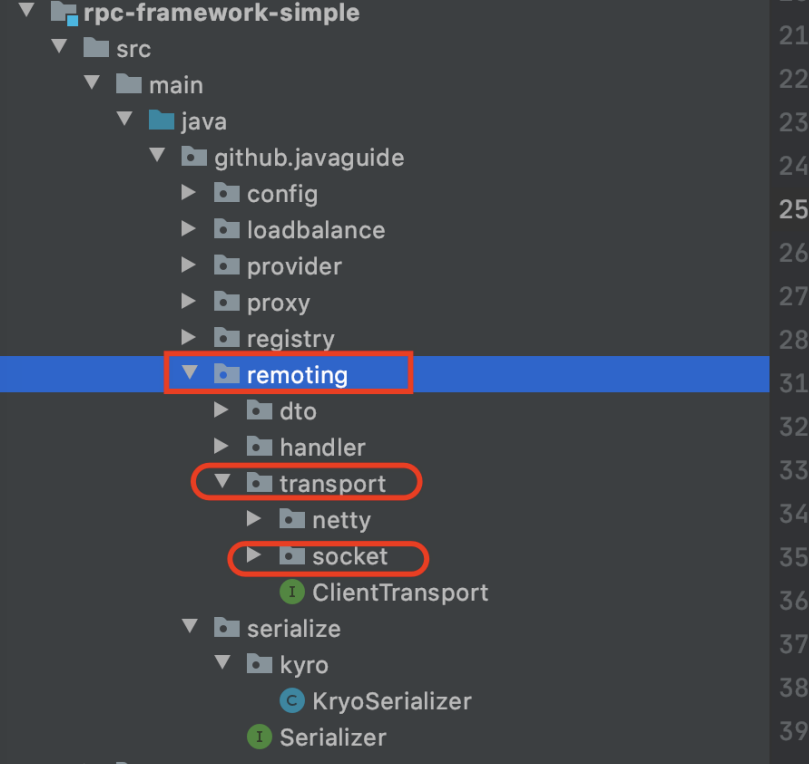Expand the socket package arrow

coord(253,555)
